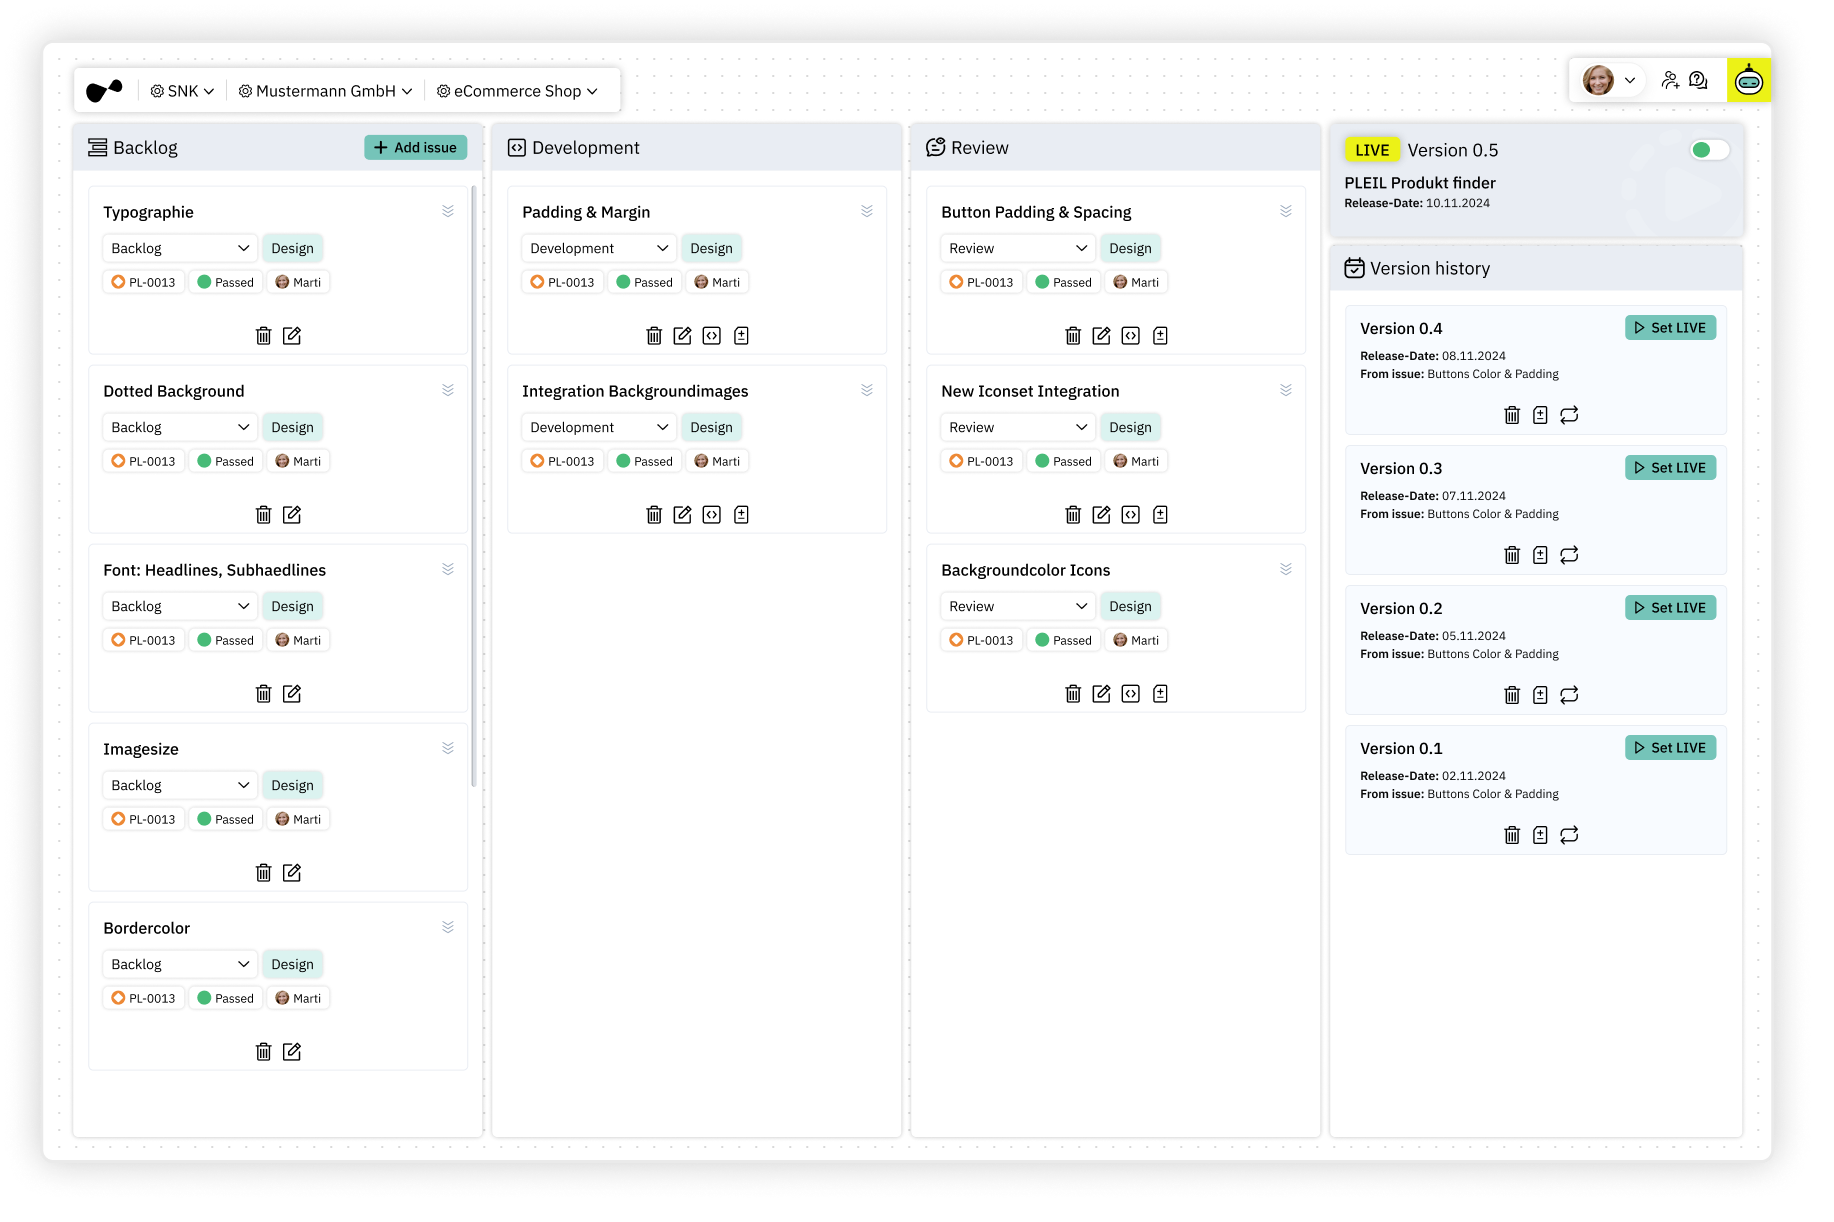Screen dimensions: 1834x1222
Task: Delete Version 0.2 from history
Action: pos(1512,695)
